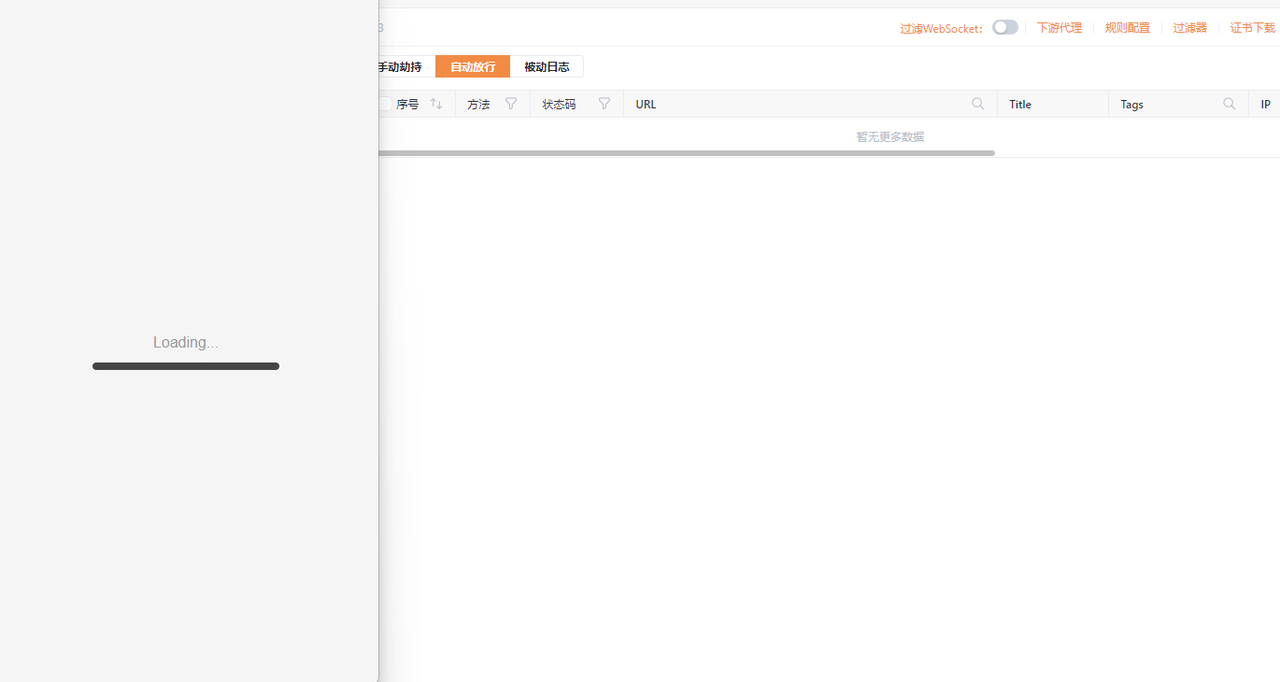Viewport: 1280px width, 682px height.
Task: Click the URL column search icon
Action: click(978, 104)
